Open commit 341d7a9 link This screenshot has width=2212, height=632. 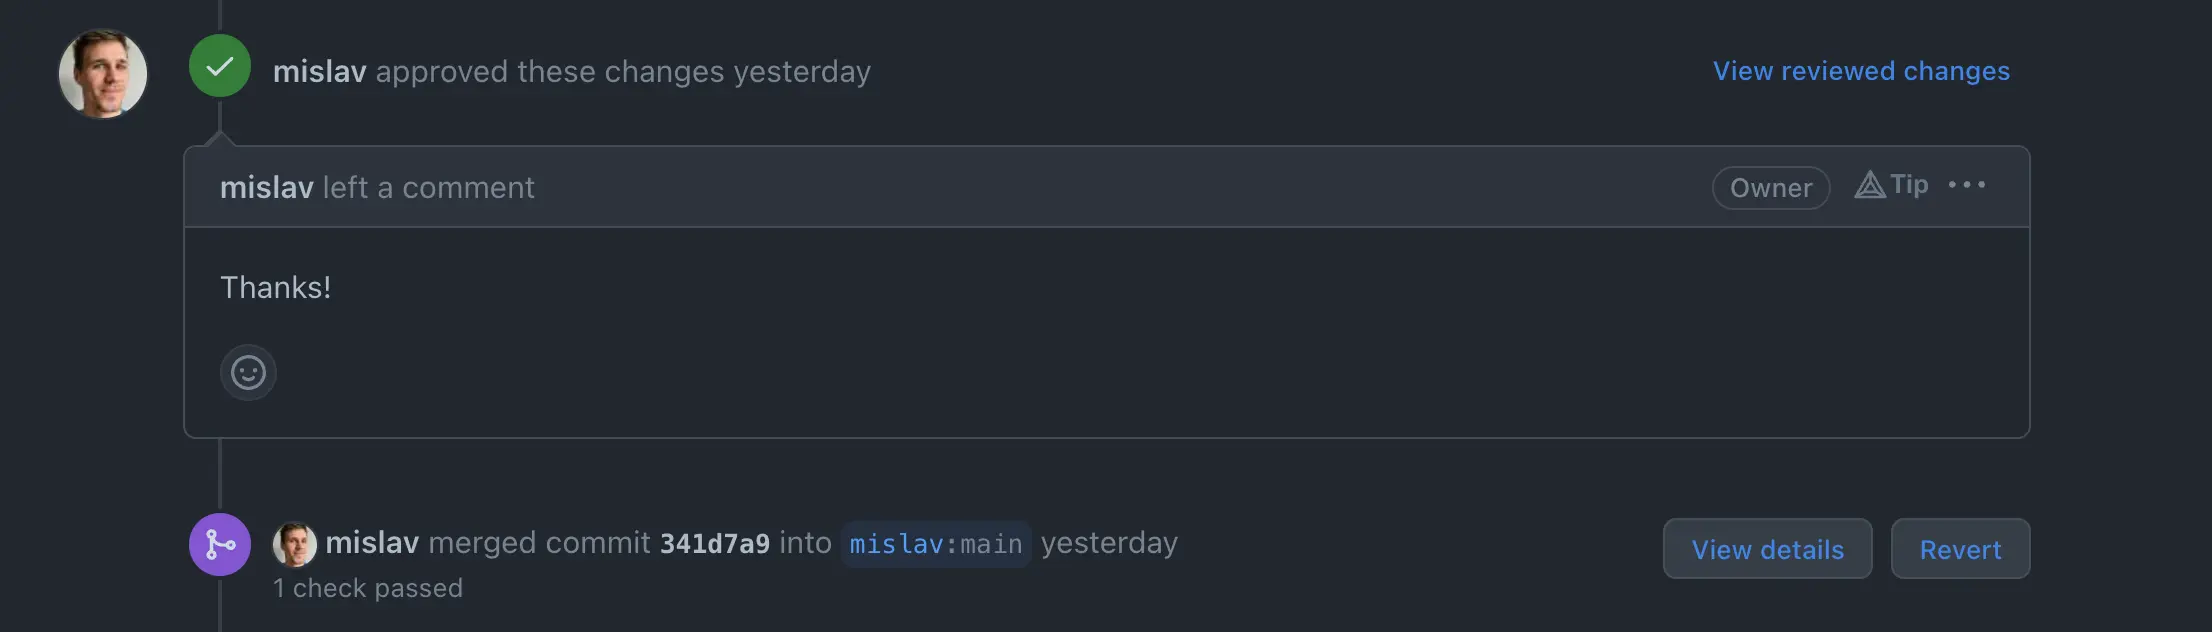coord(714,544)
